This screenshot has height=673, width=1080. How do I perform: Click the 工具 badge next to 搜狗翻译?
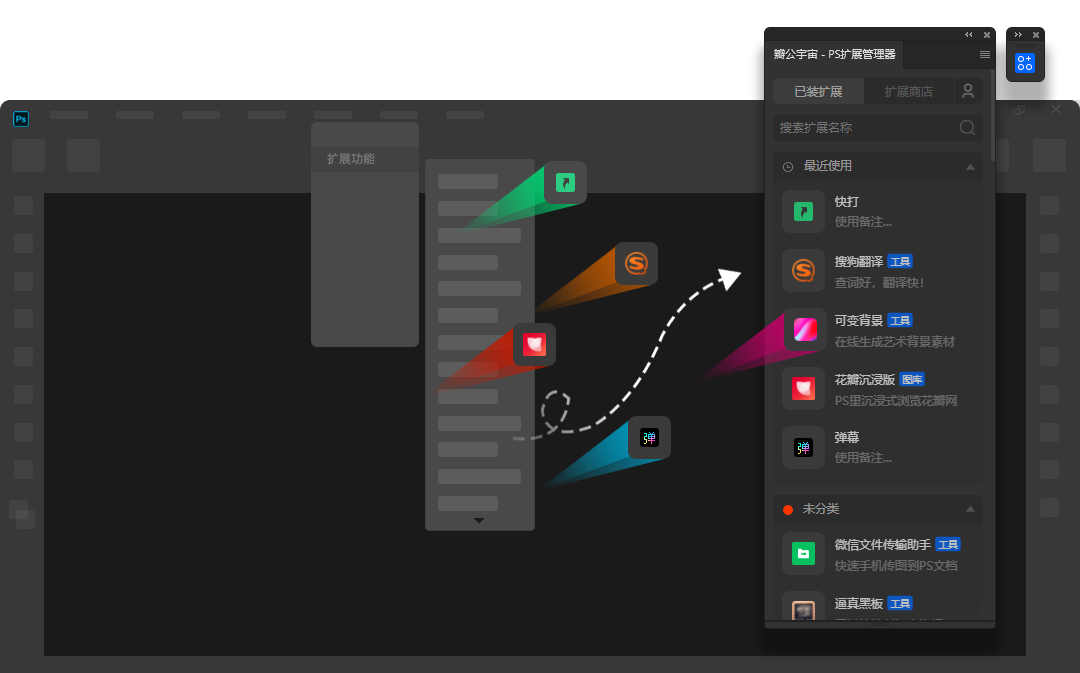899,261
